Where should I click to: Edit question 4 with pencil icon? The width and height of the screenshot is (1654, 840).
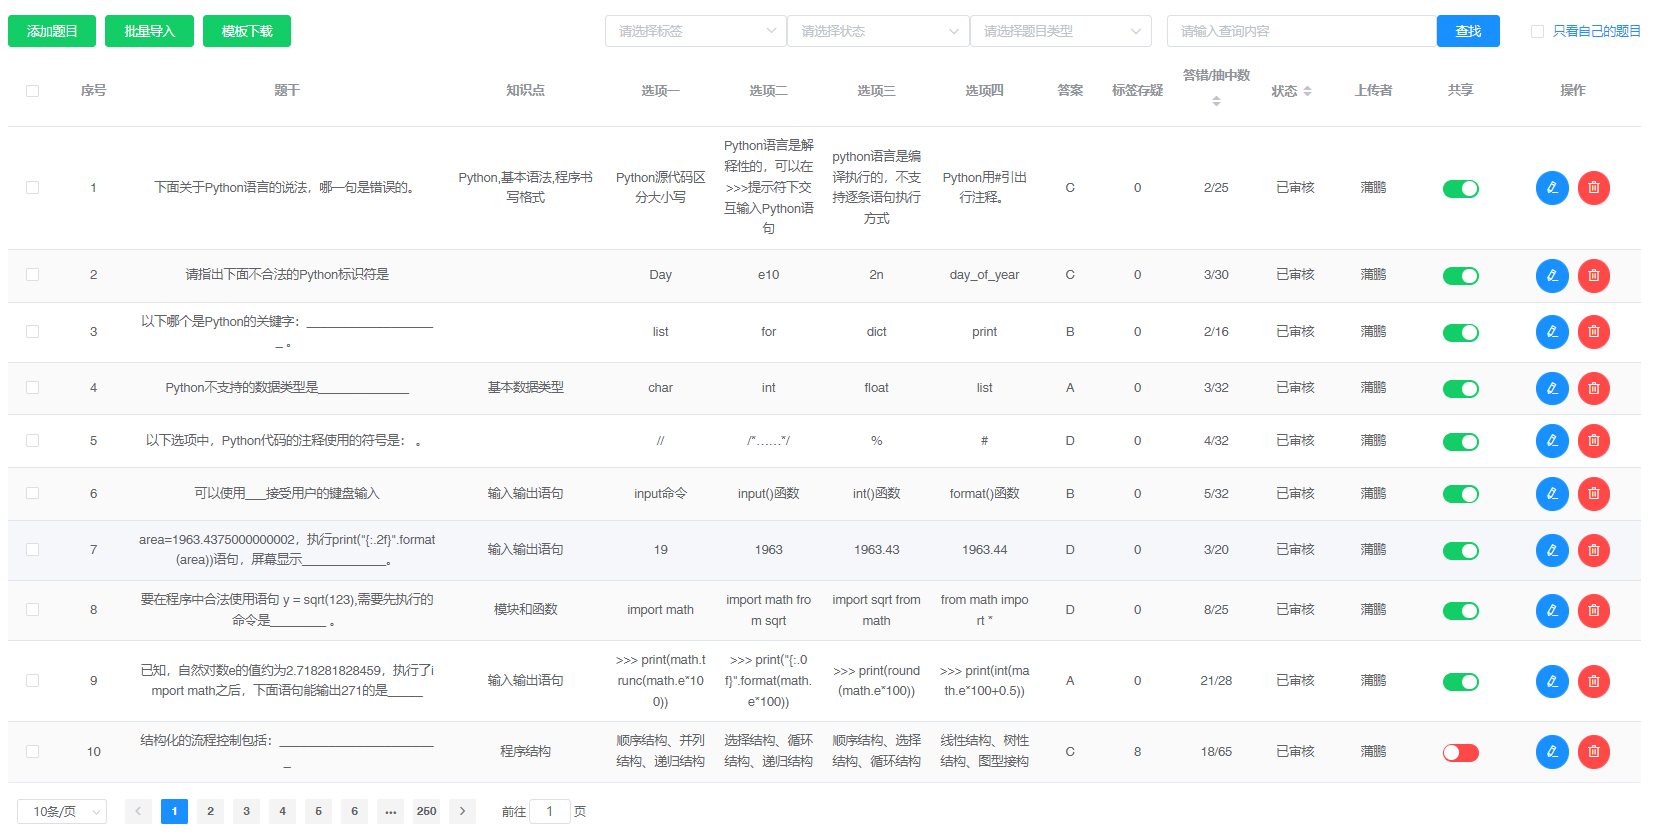coord(1551,388)
